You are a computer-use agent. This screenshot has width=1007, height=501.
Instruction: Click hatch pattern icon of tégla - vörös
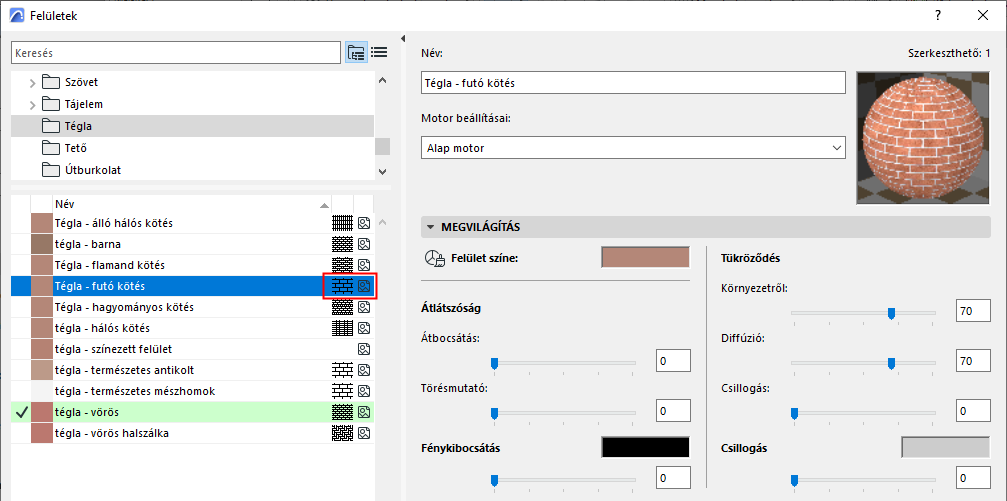click(342, 412)
